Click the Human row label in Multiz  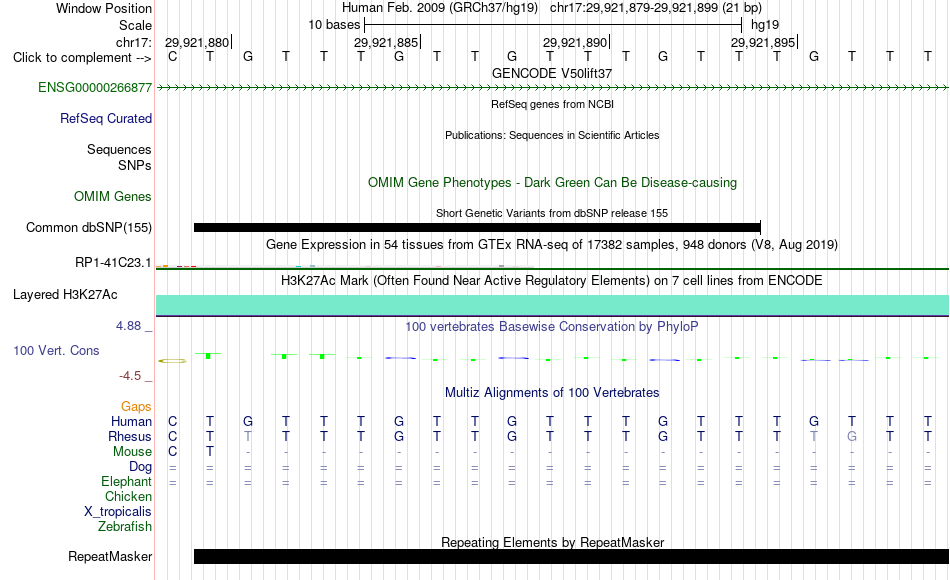131,422
